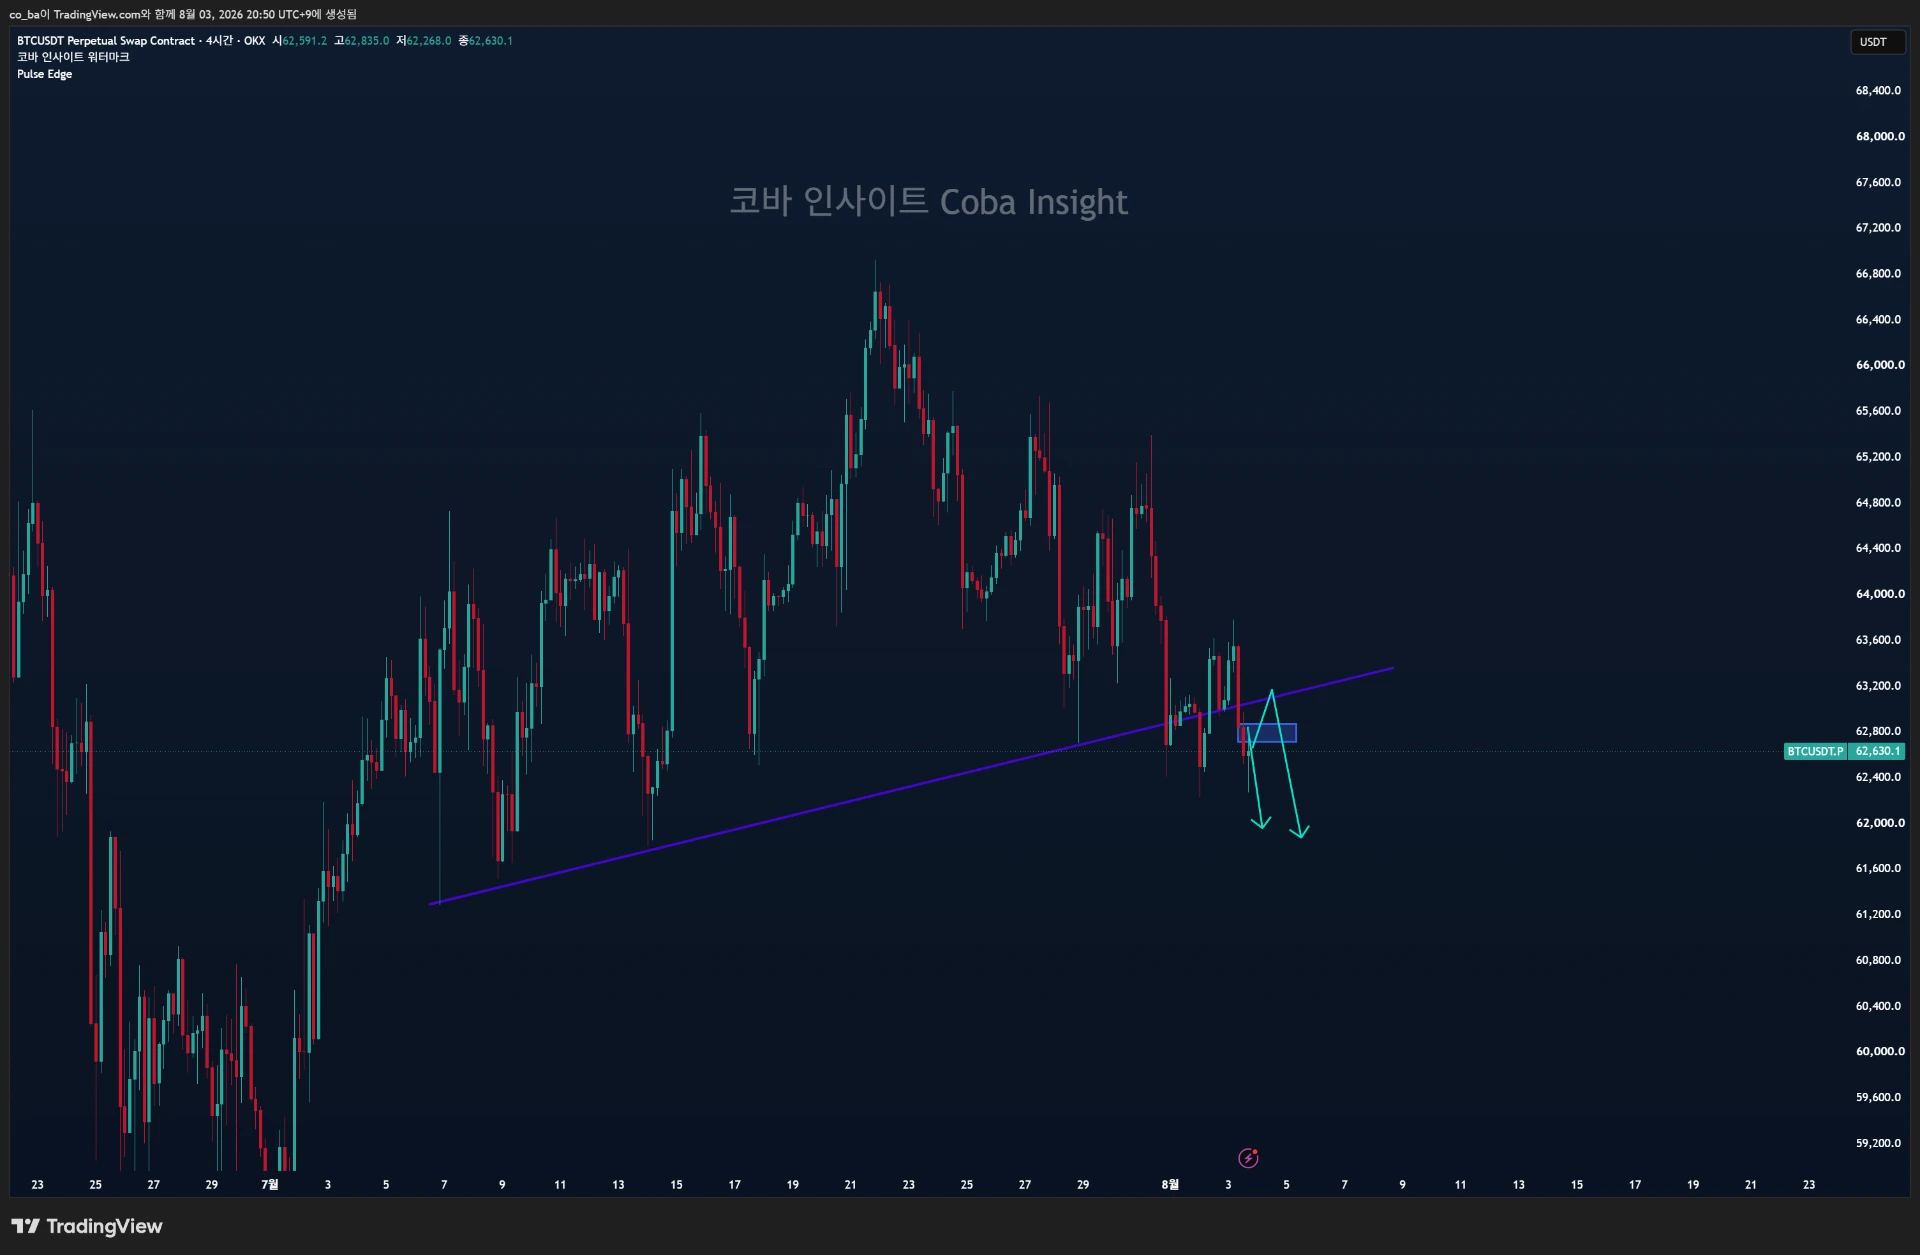Image resolution: width=1920 pixels, height=1255 pixels.
Task: Click the 63,600.0 price axis label
Action: click(x=1879, y=640)
